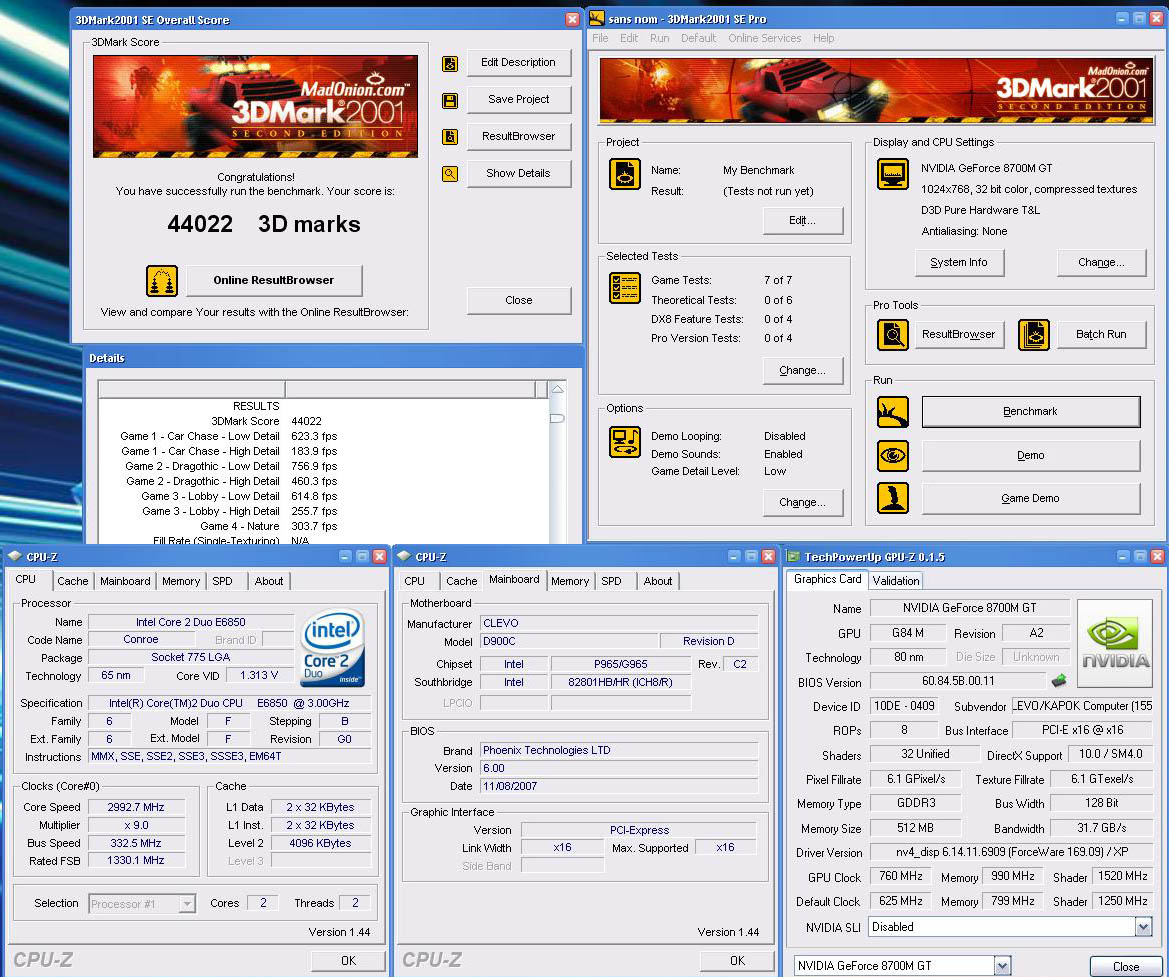Click the Edit Description icon
1169x977 pixels.
coord(450,63)
